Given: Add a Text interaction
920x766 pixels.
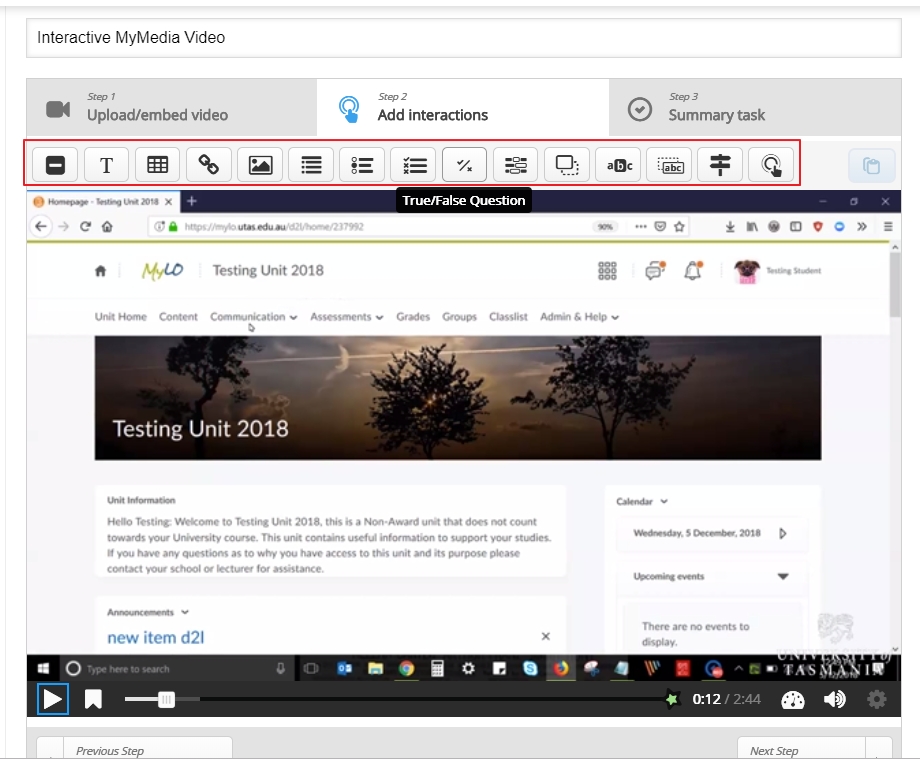Looking at the screenshot, I should point(106,165).
